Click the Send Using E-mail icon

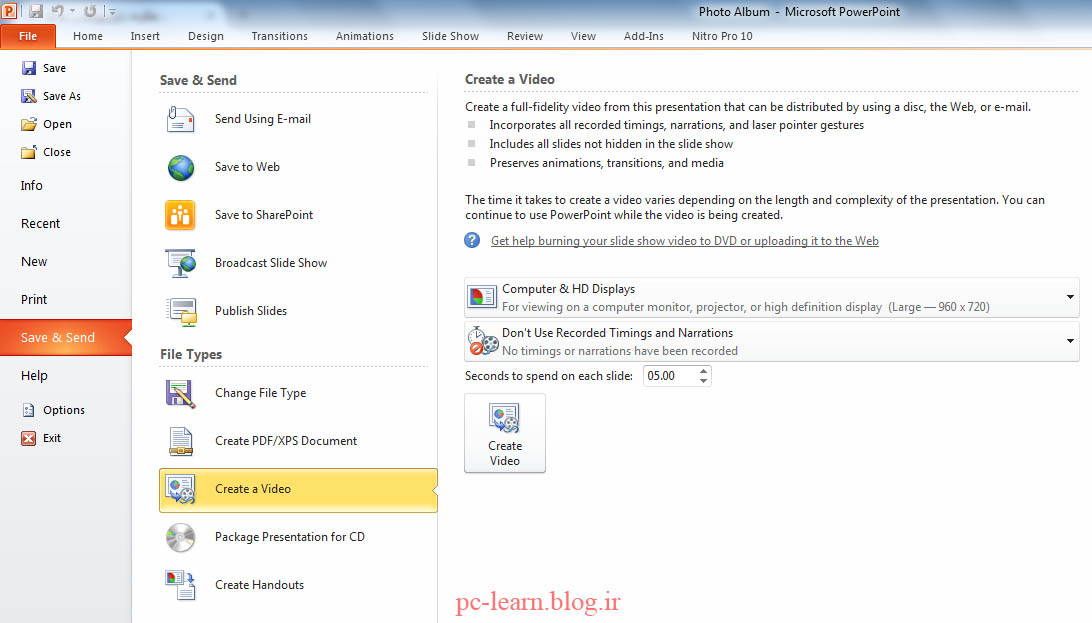point(181,119)
